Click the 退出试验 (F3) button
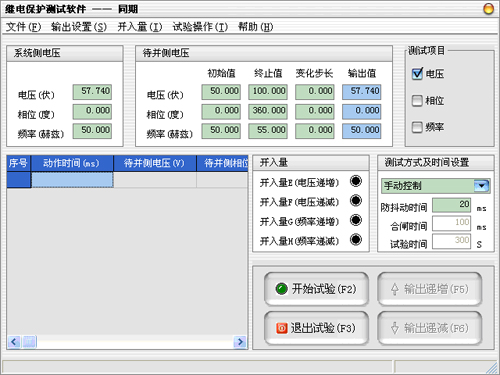500x375 pixels. tap(316, 328)
